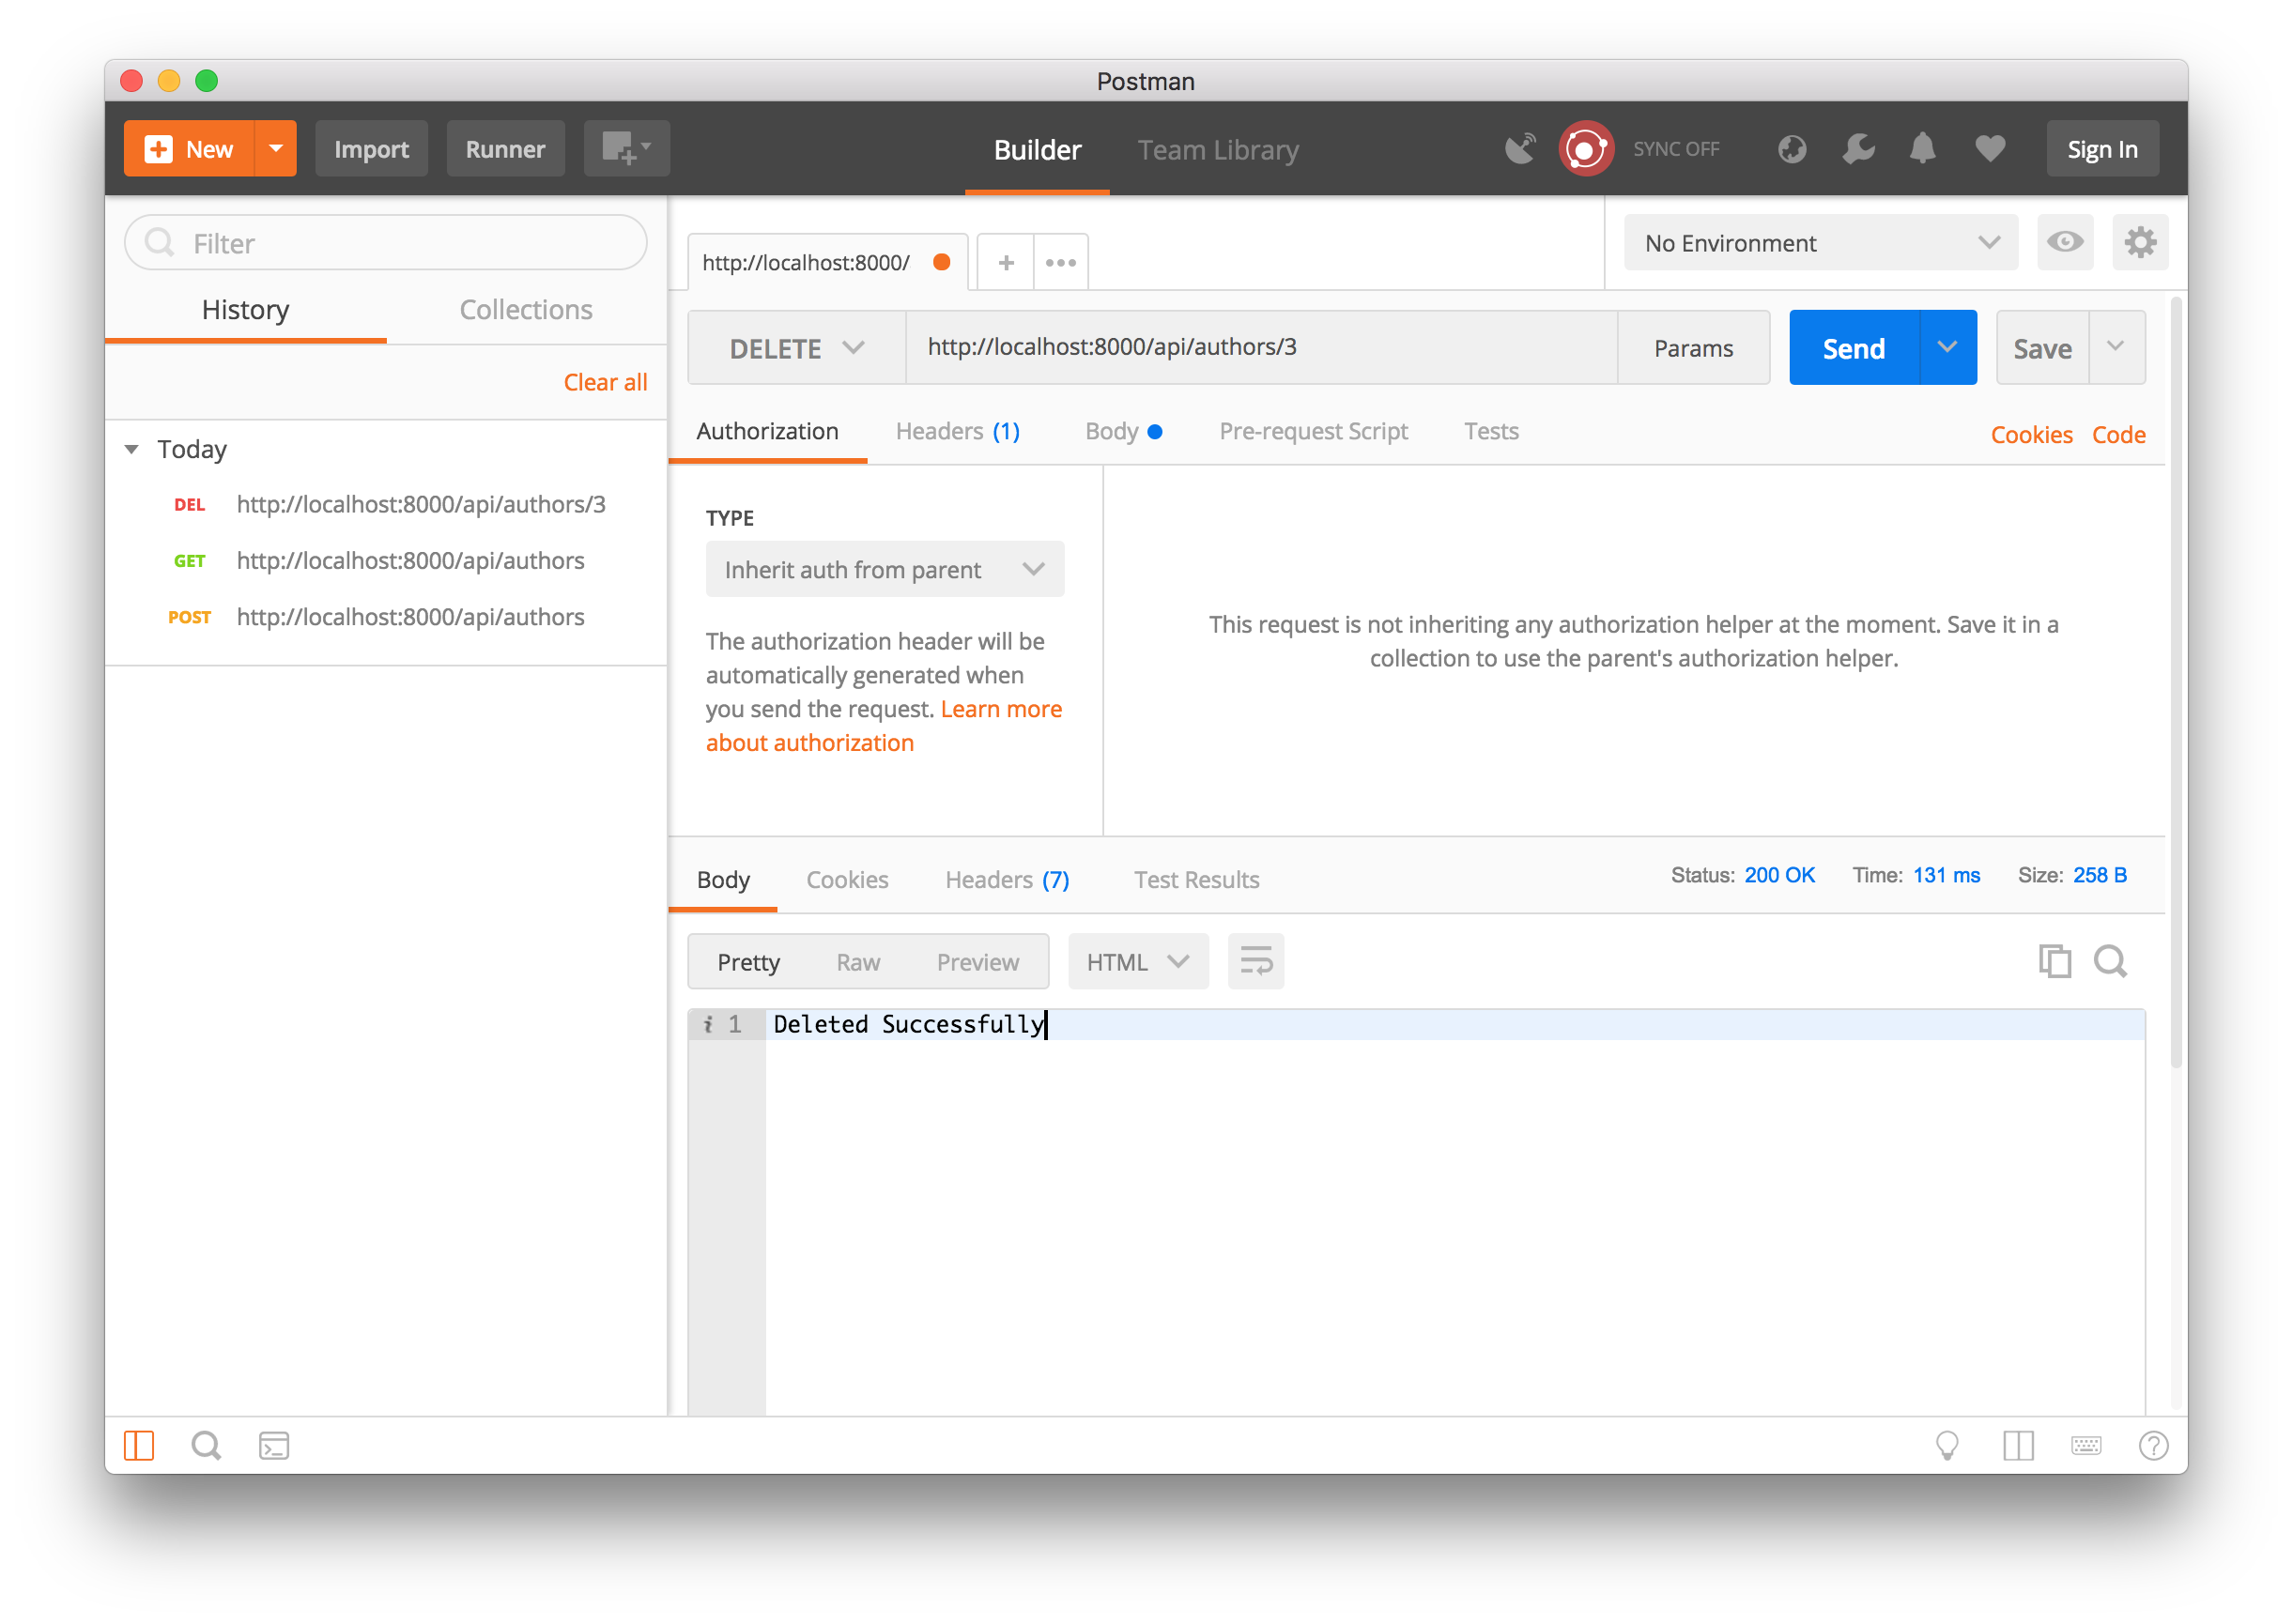
Task: Click the heart icon in header
Action: pos(1989,149)
